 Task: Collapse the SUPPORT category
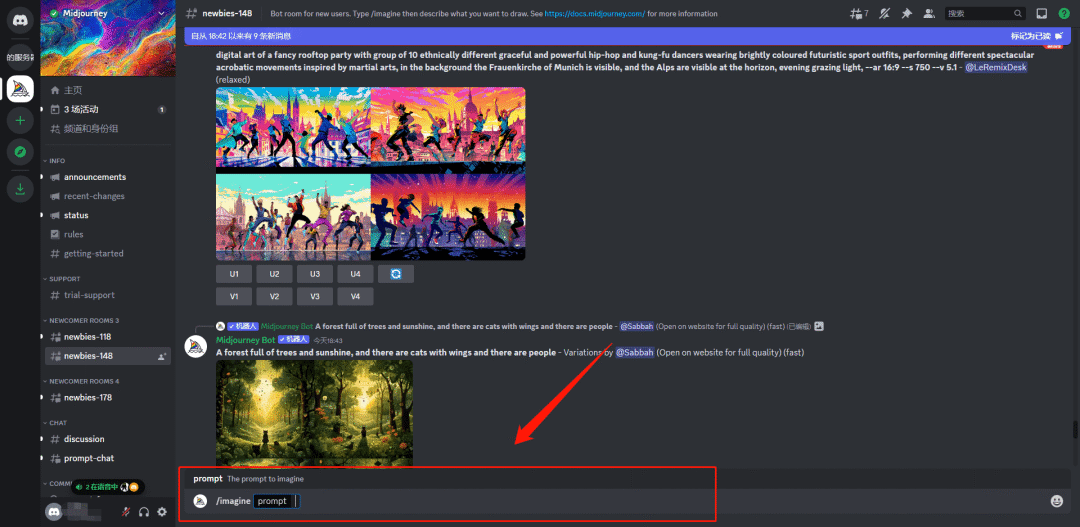(x=64, y=279)
